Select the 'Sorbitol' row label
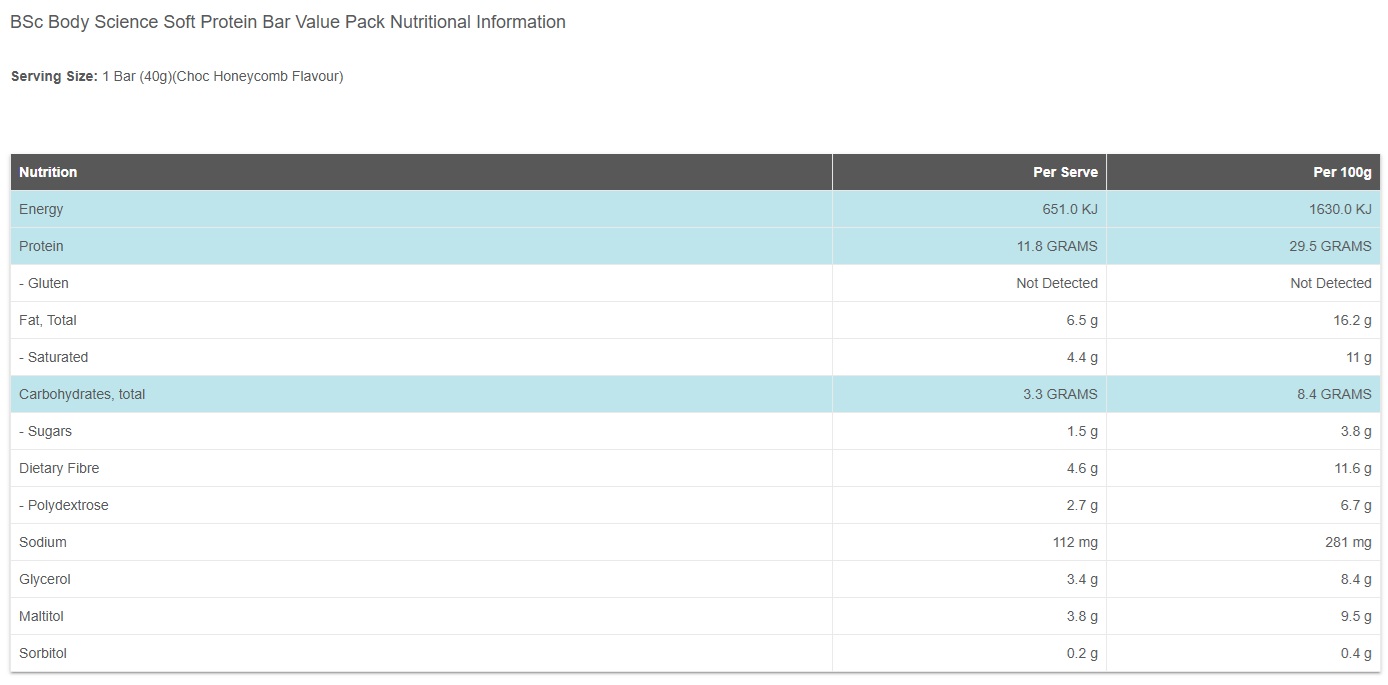 pyautogui.click(x=43, y=653)
